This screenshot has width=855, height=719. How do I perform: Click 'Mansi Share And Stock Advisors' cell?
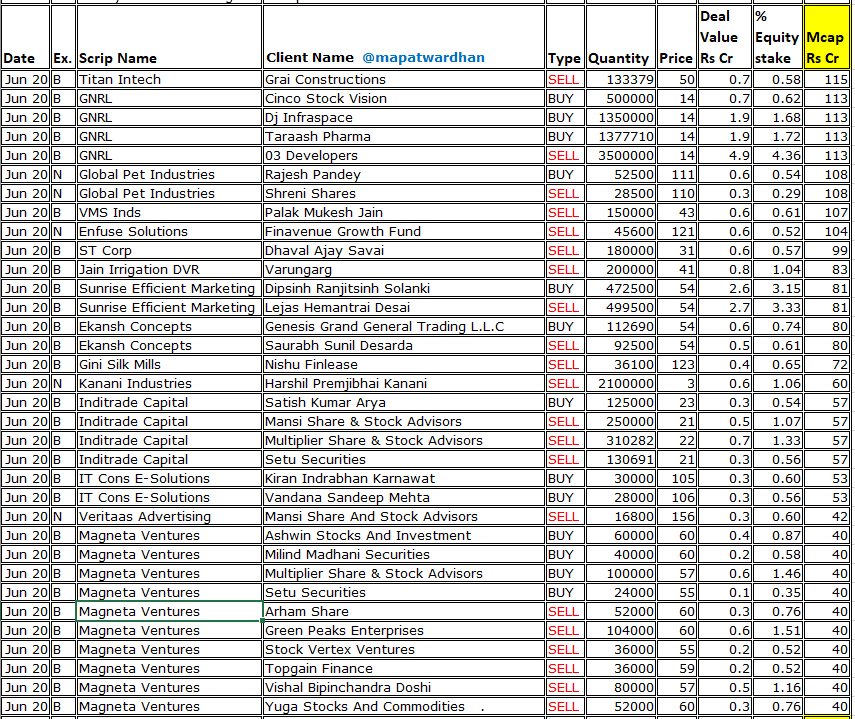point(404,517)
